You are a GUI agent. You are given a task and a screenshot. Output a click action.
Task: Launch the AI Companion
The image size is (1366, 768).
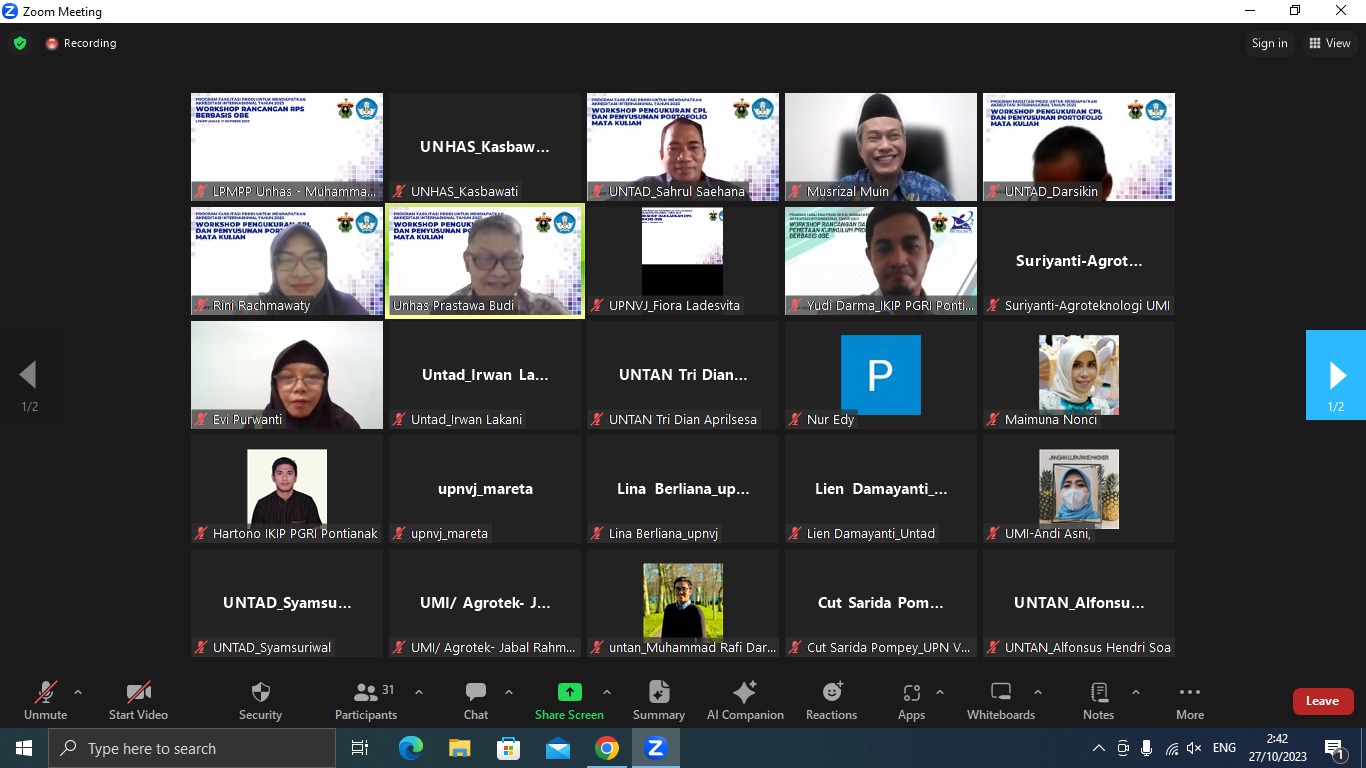pyautogui.click(x=745, y=700)
